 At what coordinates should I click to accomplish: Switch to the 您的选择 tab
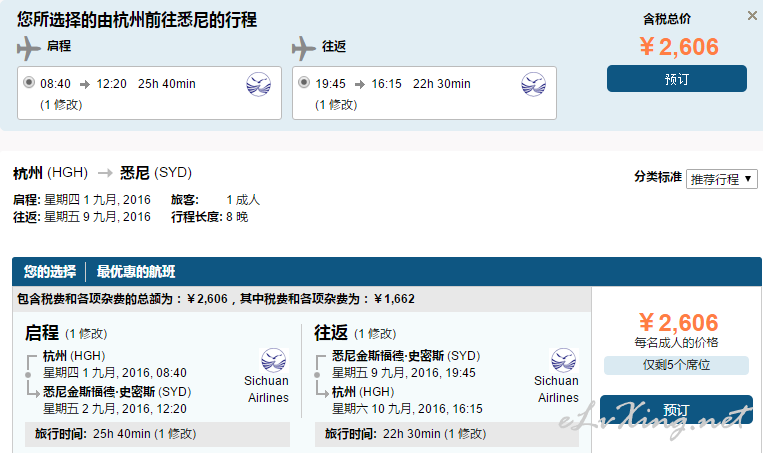tap(50, 272)
